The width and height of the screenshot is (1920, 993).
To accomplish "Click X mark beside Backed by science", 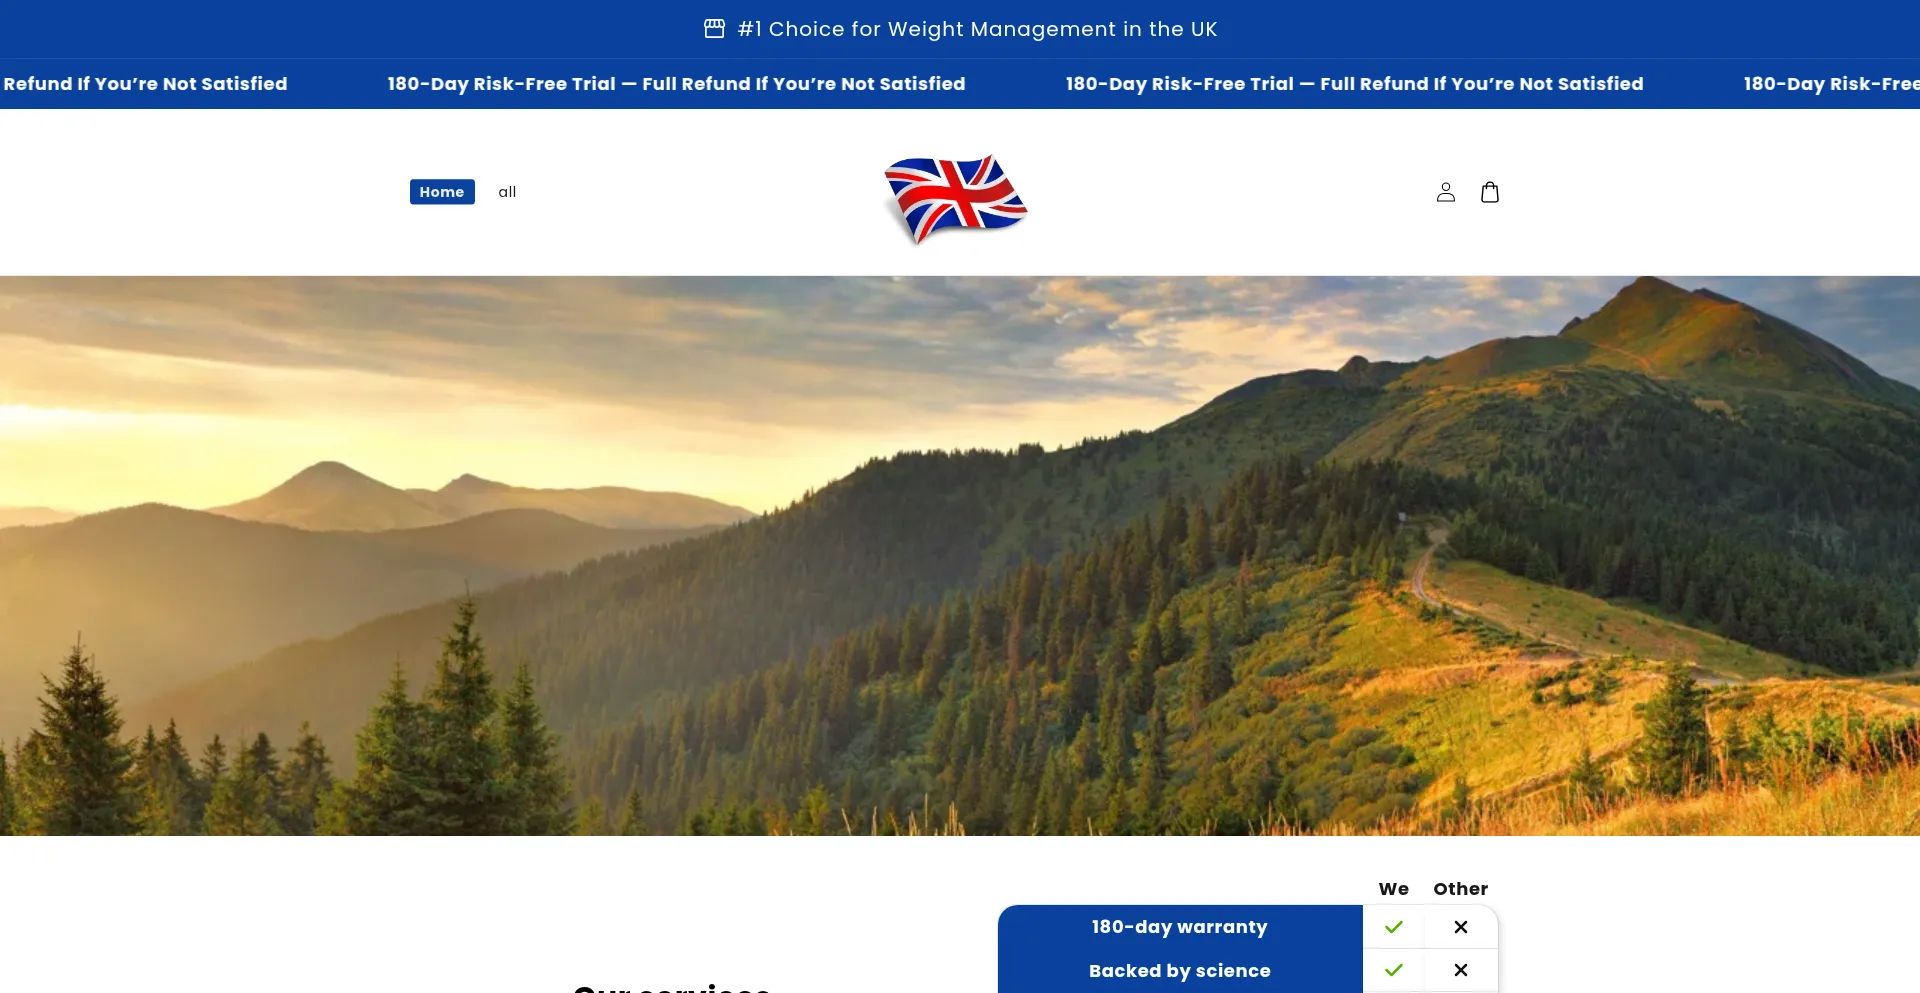I will pos(1461,970).
